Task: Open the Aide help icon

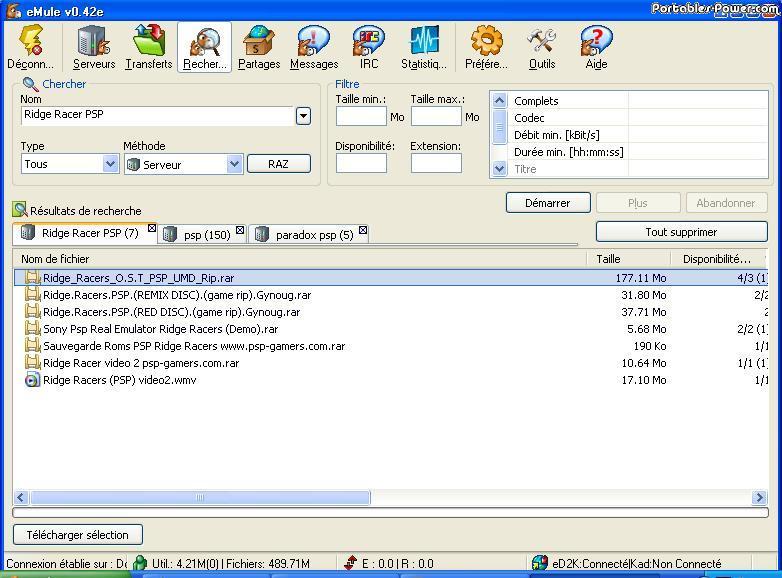Action: [x=596, y=47]
